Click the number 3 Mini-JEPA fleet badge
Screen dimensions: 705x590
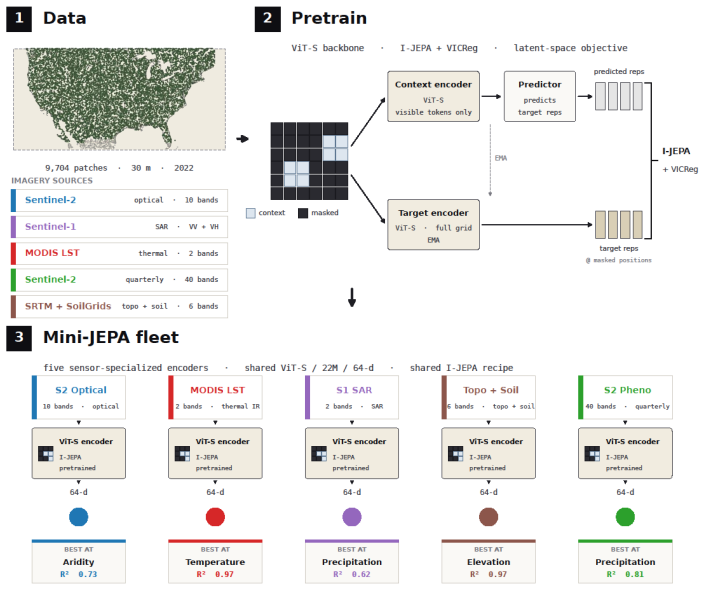pyautogui.click(x=19, y=338)
